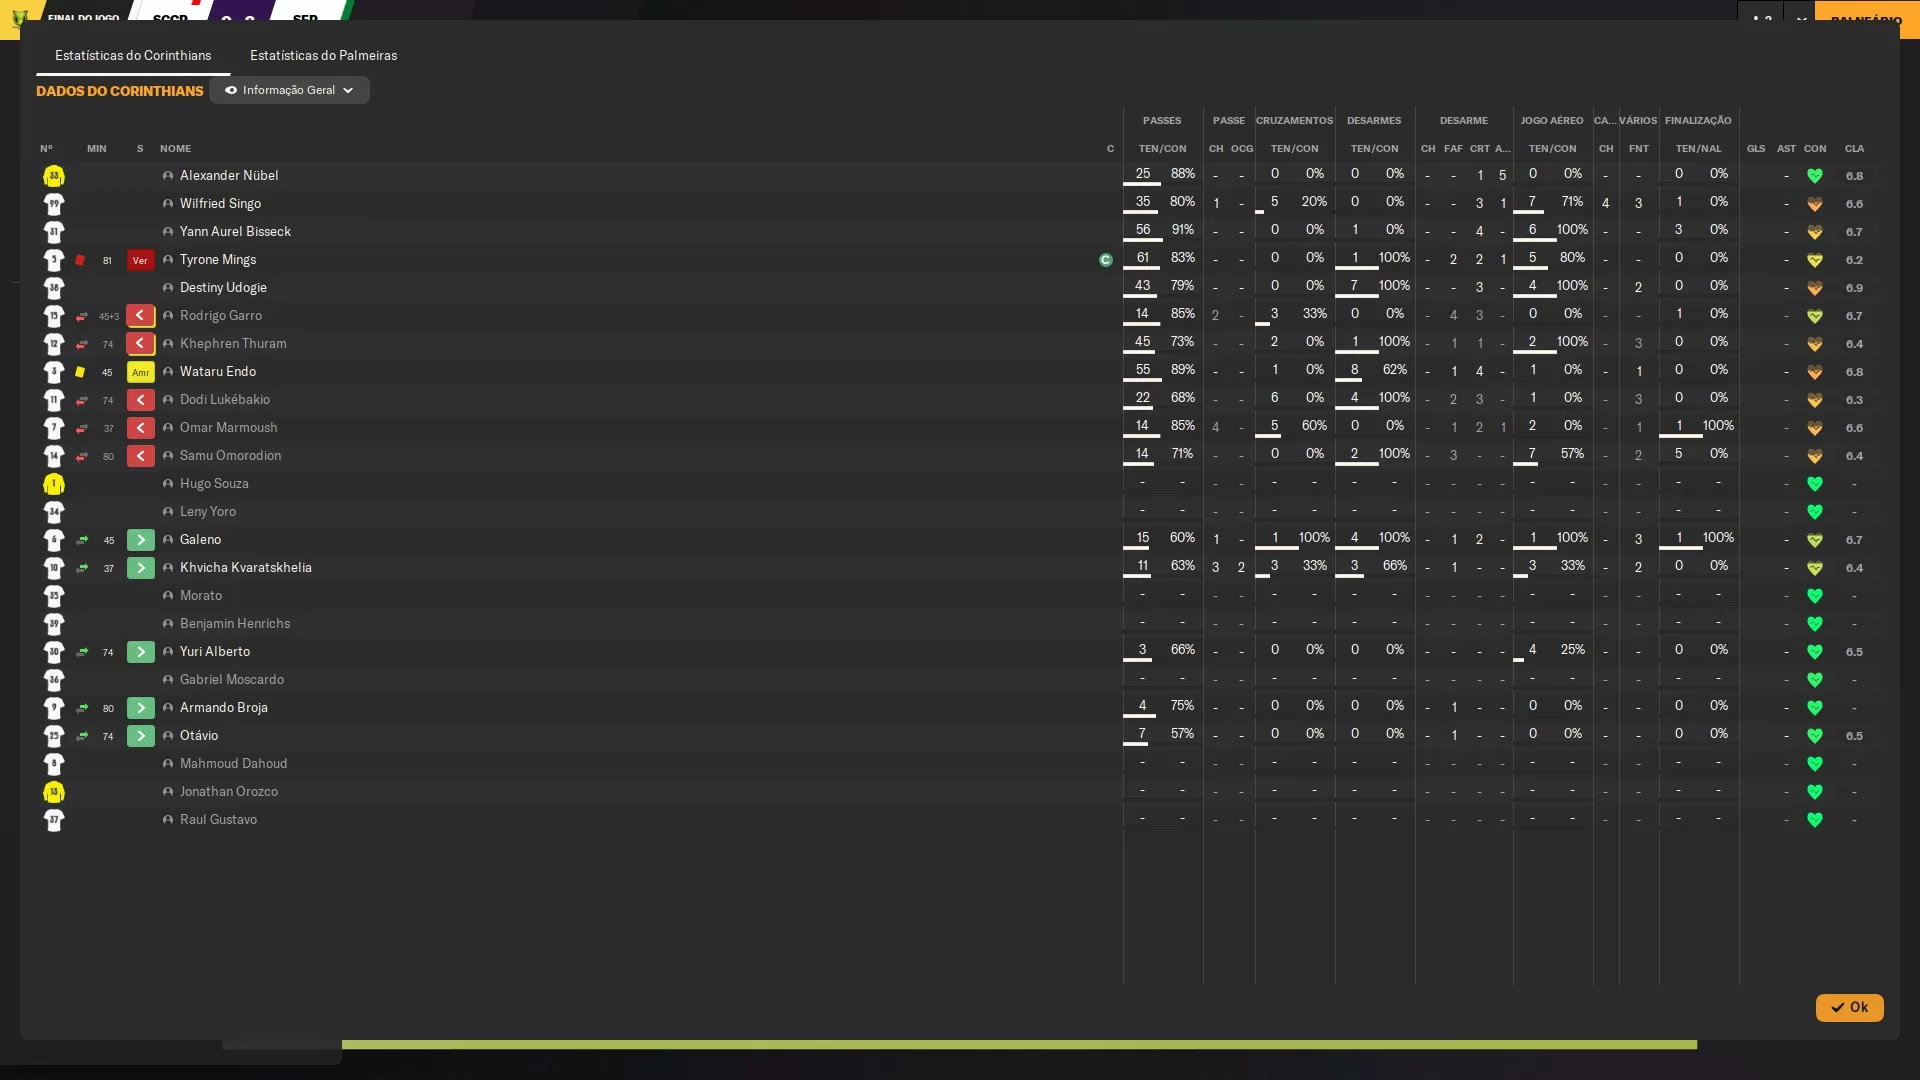Switch to Estatísticas do Palmeiras tab
This screenshot has width=1920, height=1080.
(x=323, y=55)
